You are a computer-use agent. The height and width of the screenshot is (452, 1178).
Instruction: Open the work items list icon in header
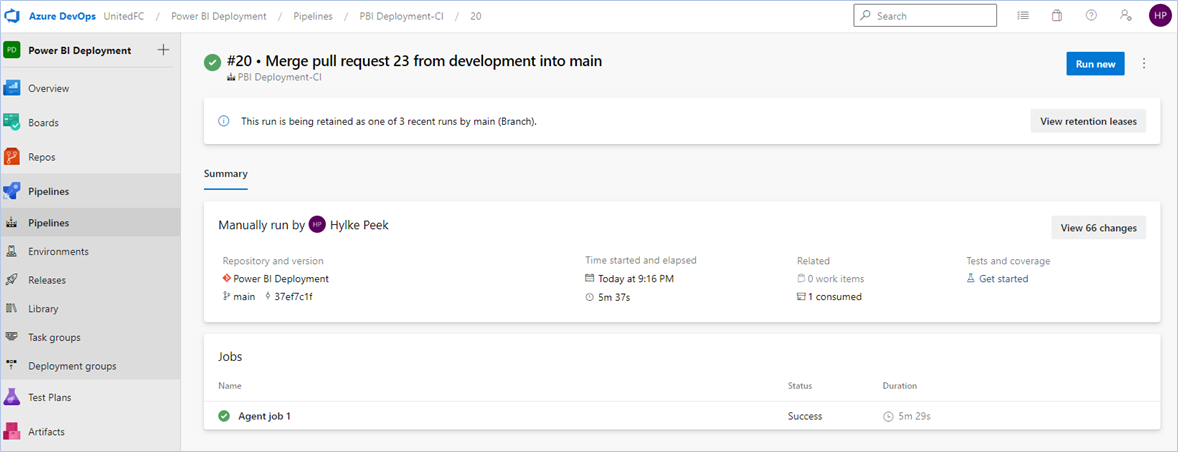(x=1022, y=15)
